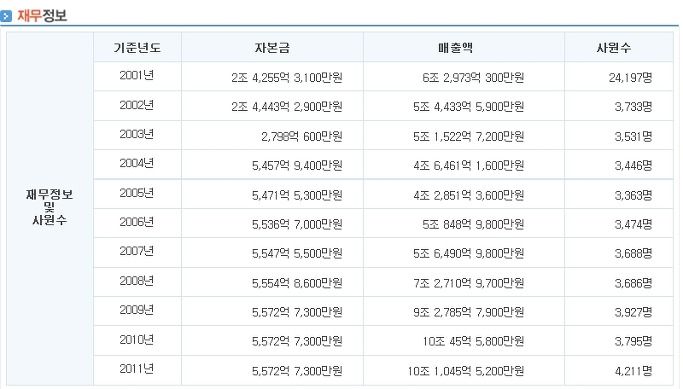The height and width of the screenshot is (389, 683).
Task: Click the 자본금 column header
Action: 272,47
